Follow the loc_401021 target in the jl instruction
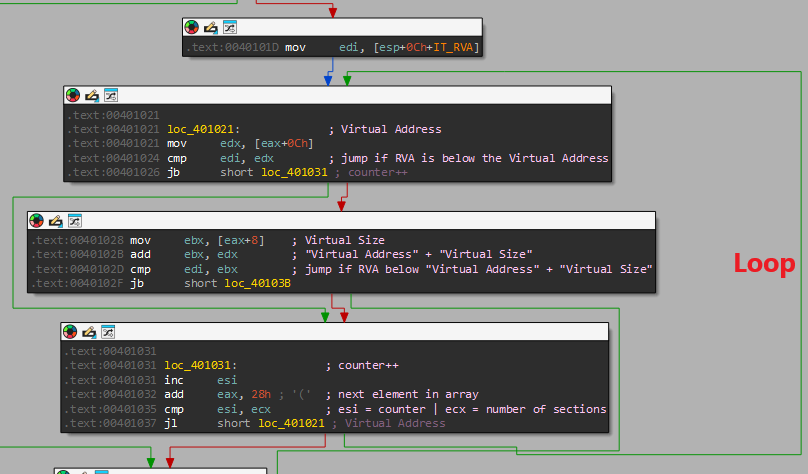 coord(291,423)
